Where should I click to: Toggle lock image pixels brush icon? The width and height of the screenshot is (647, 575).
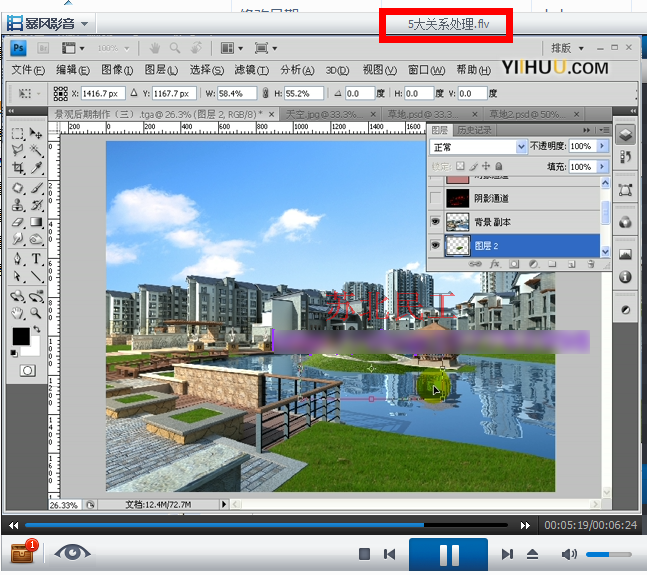[x=473, y=166]
